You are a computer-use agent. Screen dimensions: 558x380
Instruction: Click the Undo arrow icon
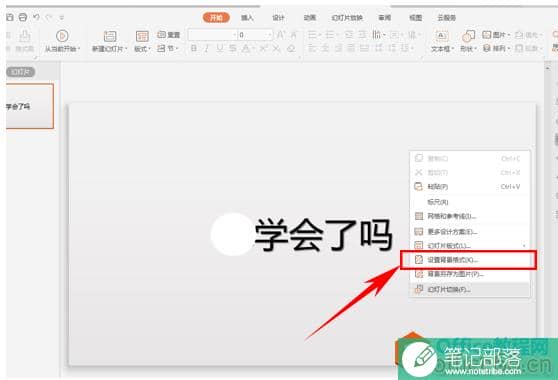[x=36, y=17]
